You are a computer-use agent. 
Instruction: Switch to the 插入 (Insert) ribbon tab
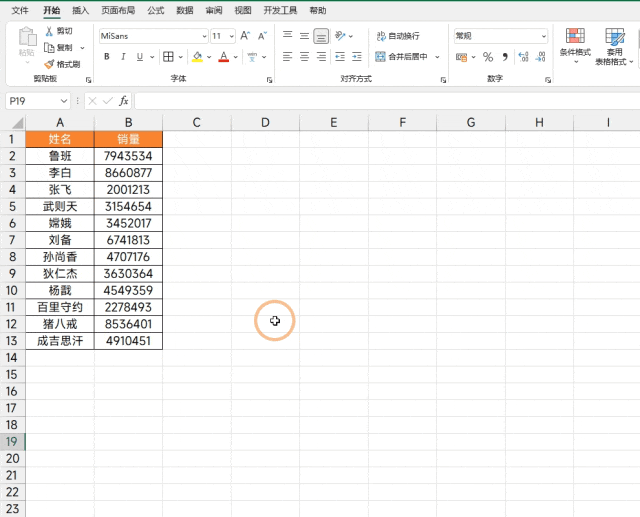click(x=80, y=11)
